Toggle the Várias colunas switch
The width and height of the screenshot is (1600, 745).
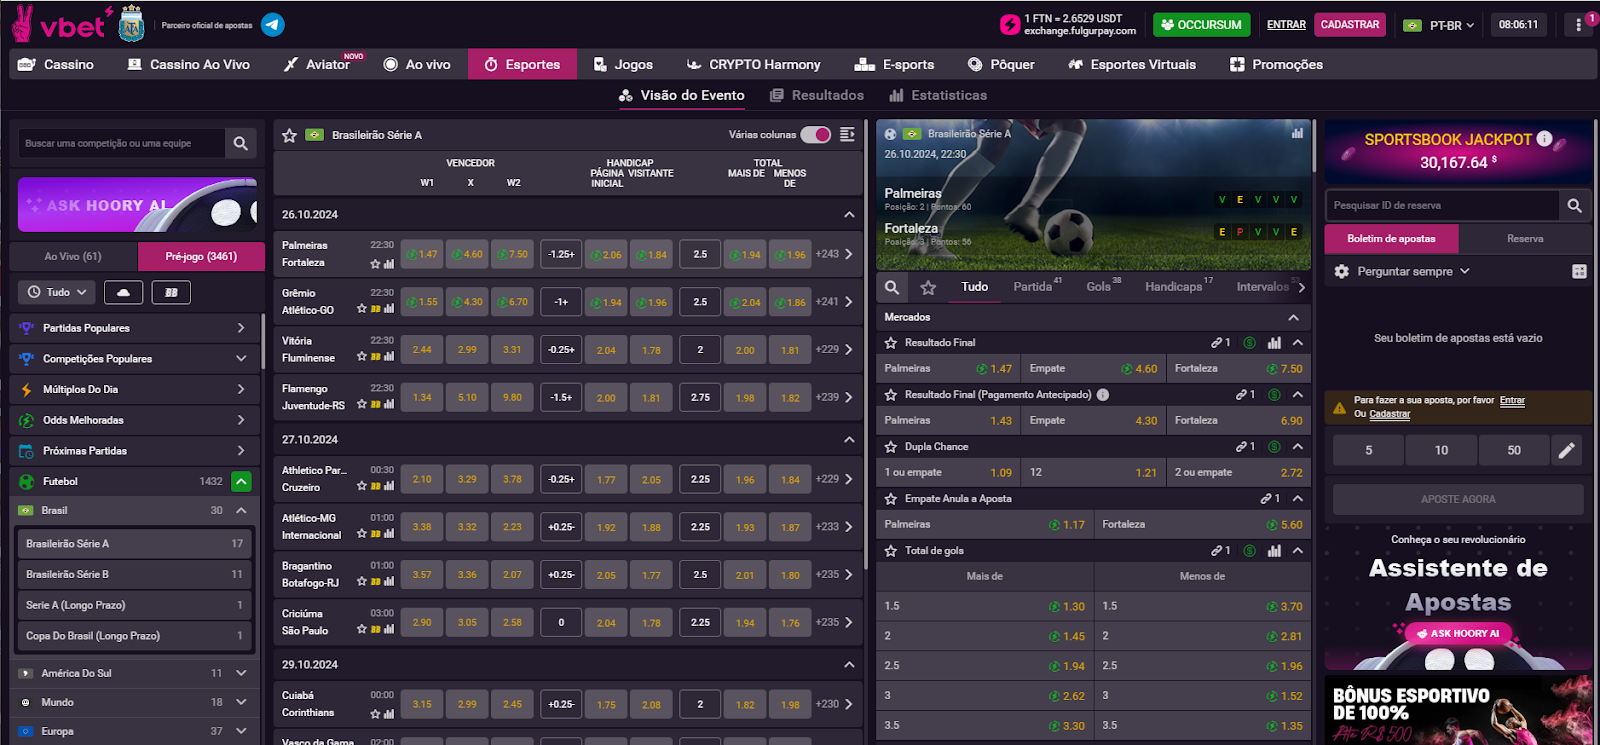pos(816,135)
